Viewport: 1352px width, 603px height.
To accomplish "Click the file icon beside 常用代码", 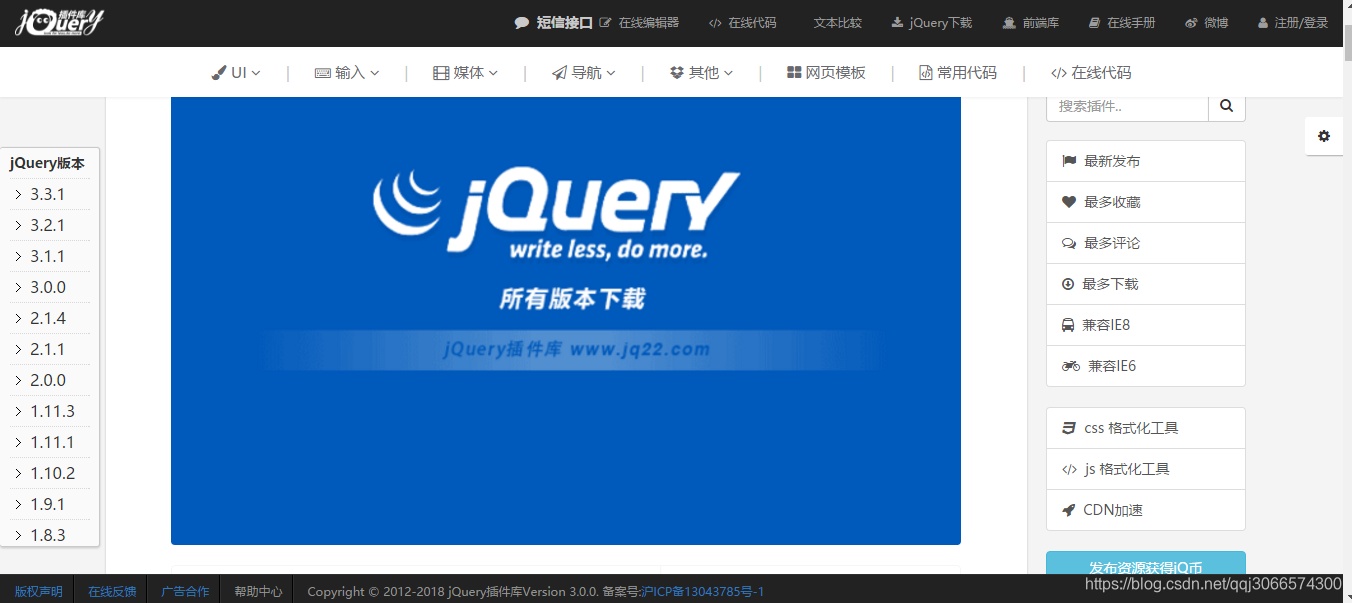I will [926, 73].
